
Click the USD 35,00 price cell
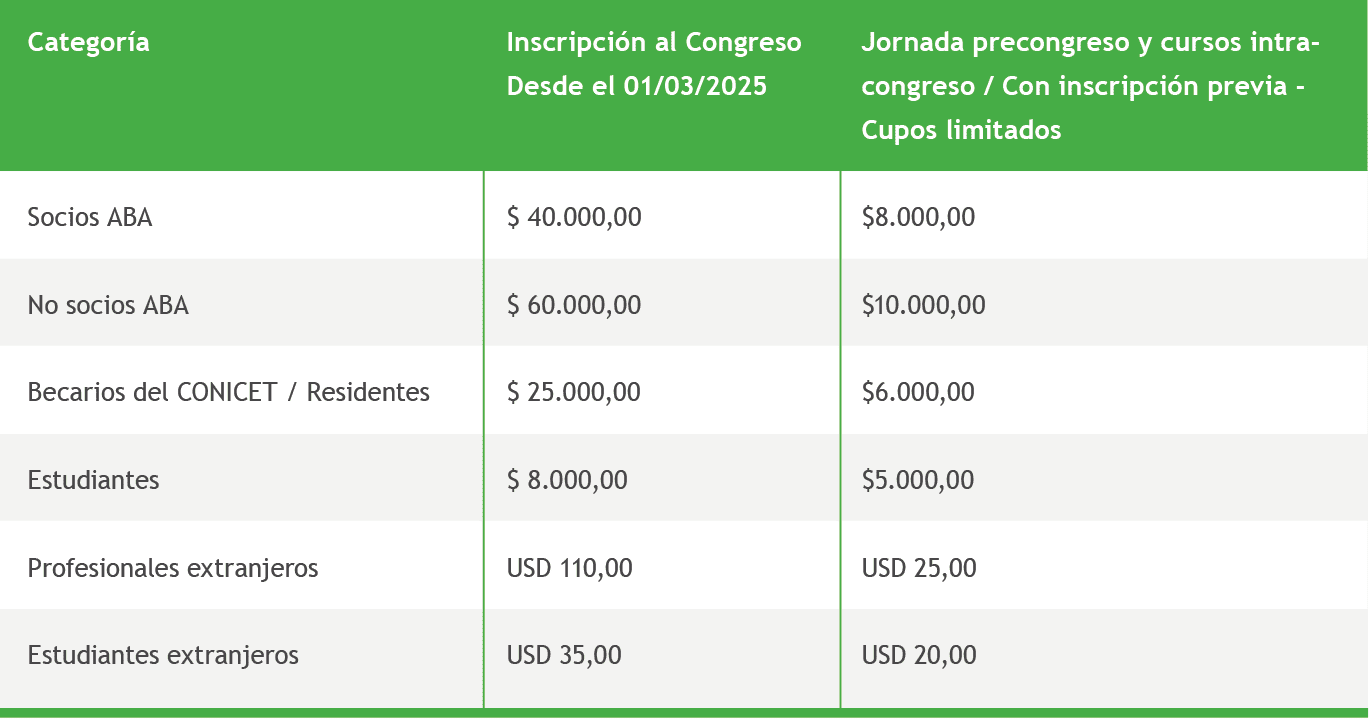coord(564,655)
